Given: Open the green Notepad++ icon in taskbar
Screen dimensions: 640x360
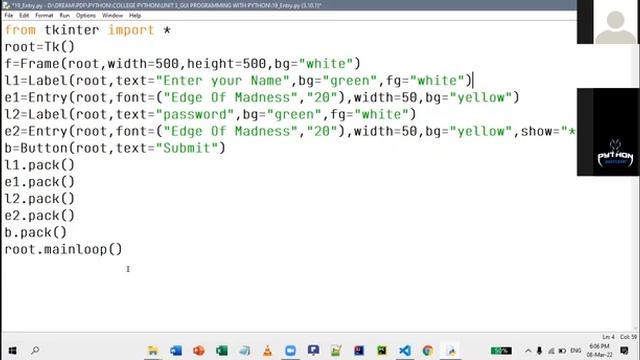Looking at the screenshot, I should point(336,351).
